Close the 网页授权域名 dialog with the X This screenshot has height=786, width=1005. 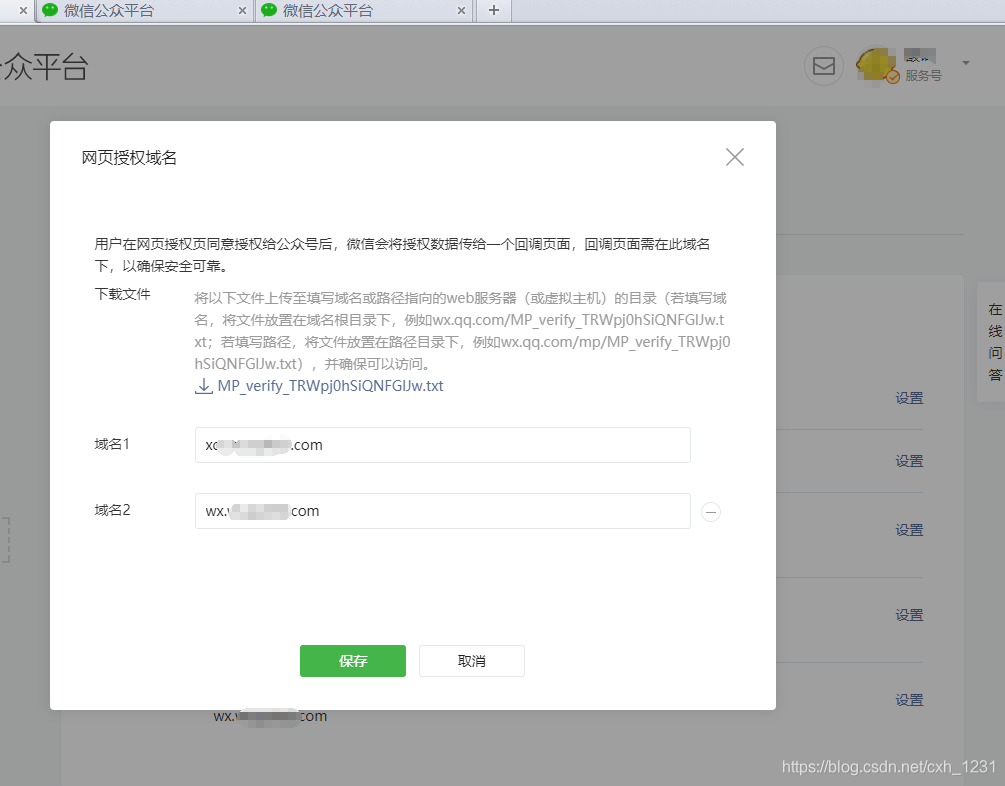(735, 157)
